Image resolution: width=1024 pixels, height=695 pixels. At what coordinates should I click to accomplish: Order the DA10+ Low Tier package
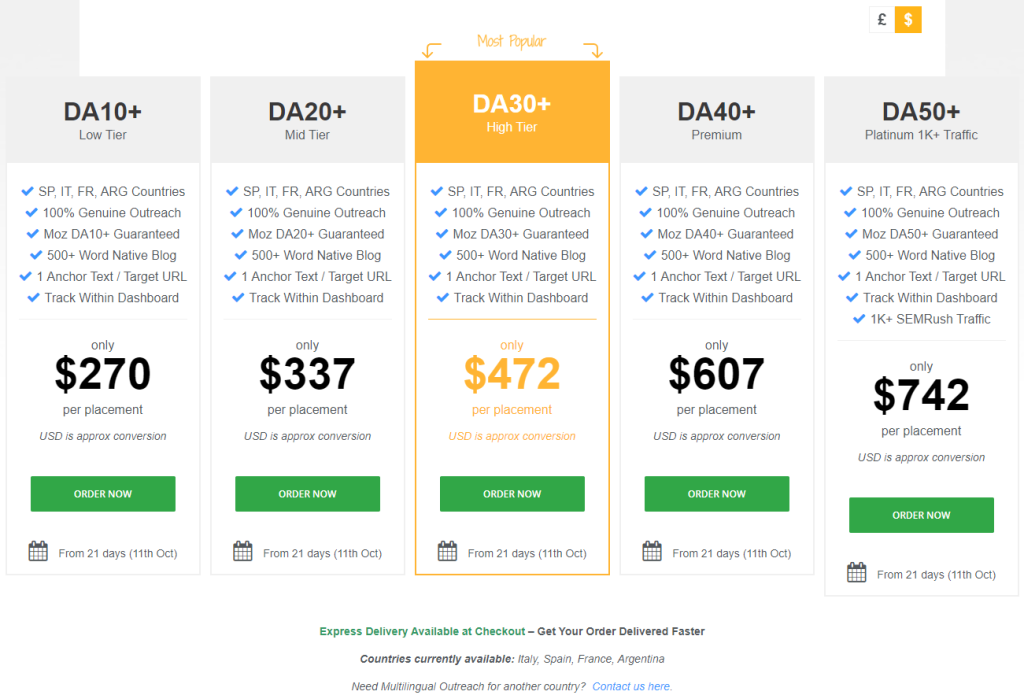point(103,494)
